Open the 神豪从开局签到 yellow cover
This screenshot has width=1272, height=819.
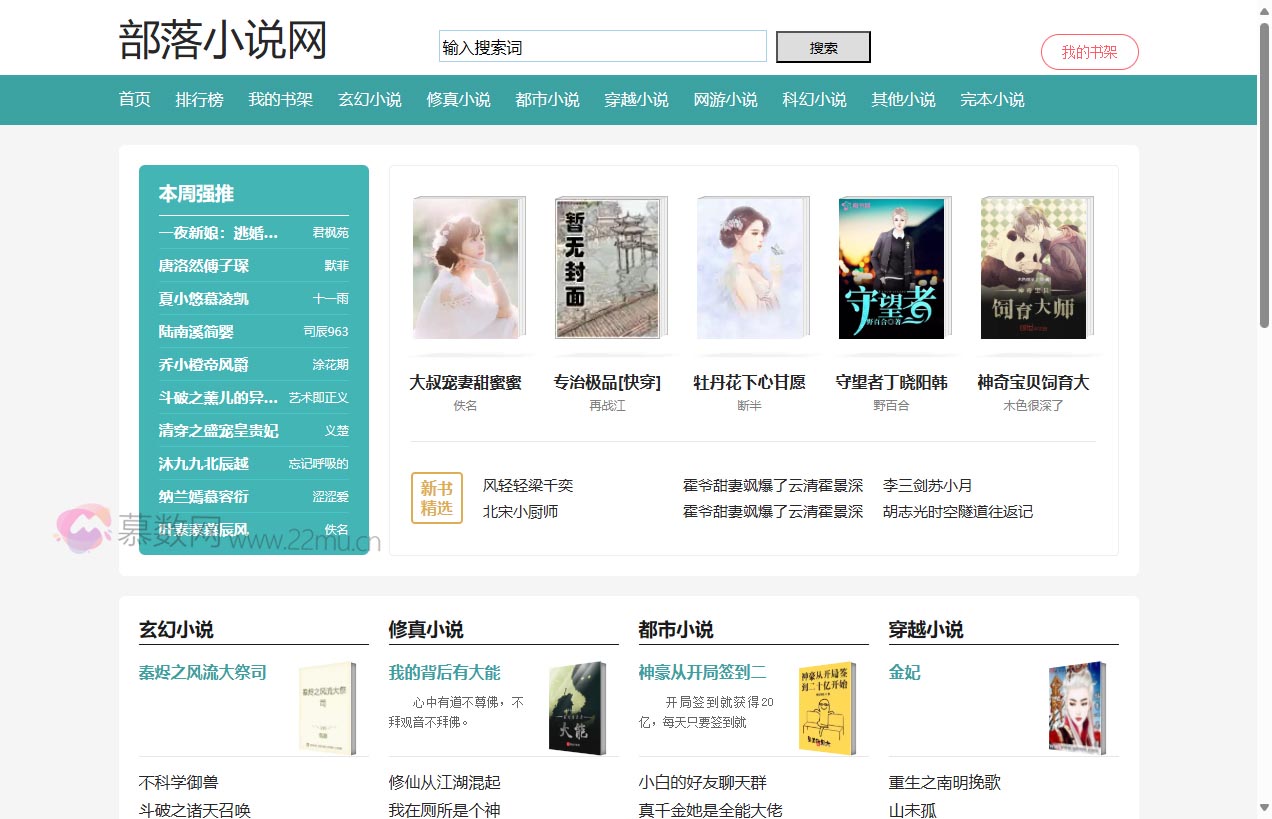point(827,708)
